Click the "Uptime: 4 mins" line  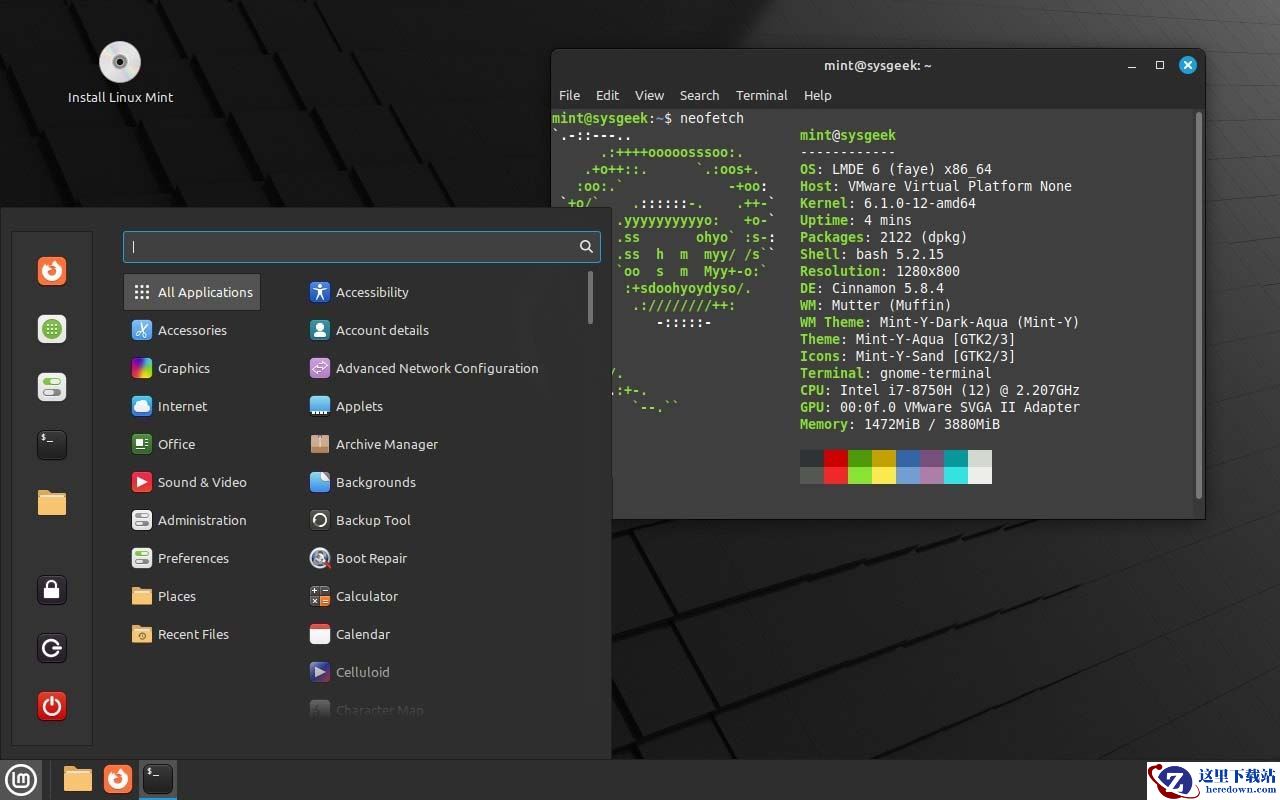(x=856, y=220)
